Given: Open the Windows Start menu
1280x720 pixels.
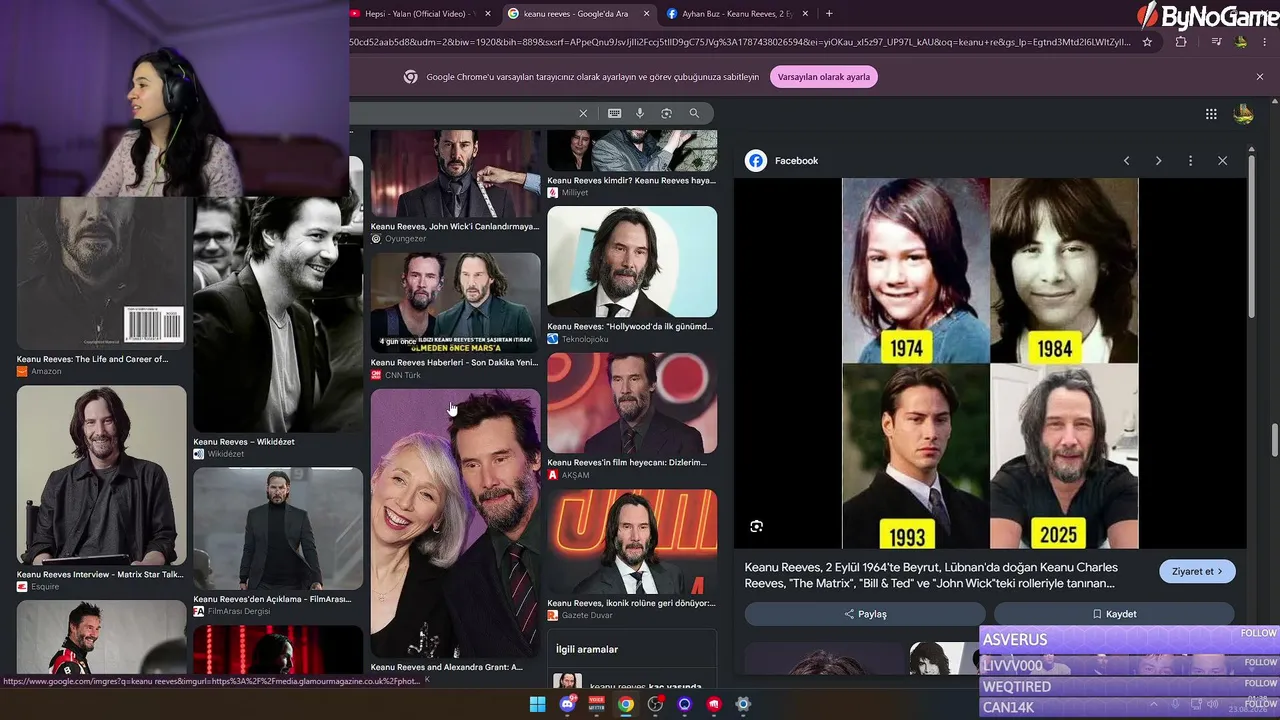Looking at the screenshot, I should 537,704.
